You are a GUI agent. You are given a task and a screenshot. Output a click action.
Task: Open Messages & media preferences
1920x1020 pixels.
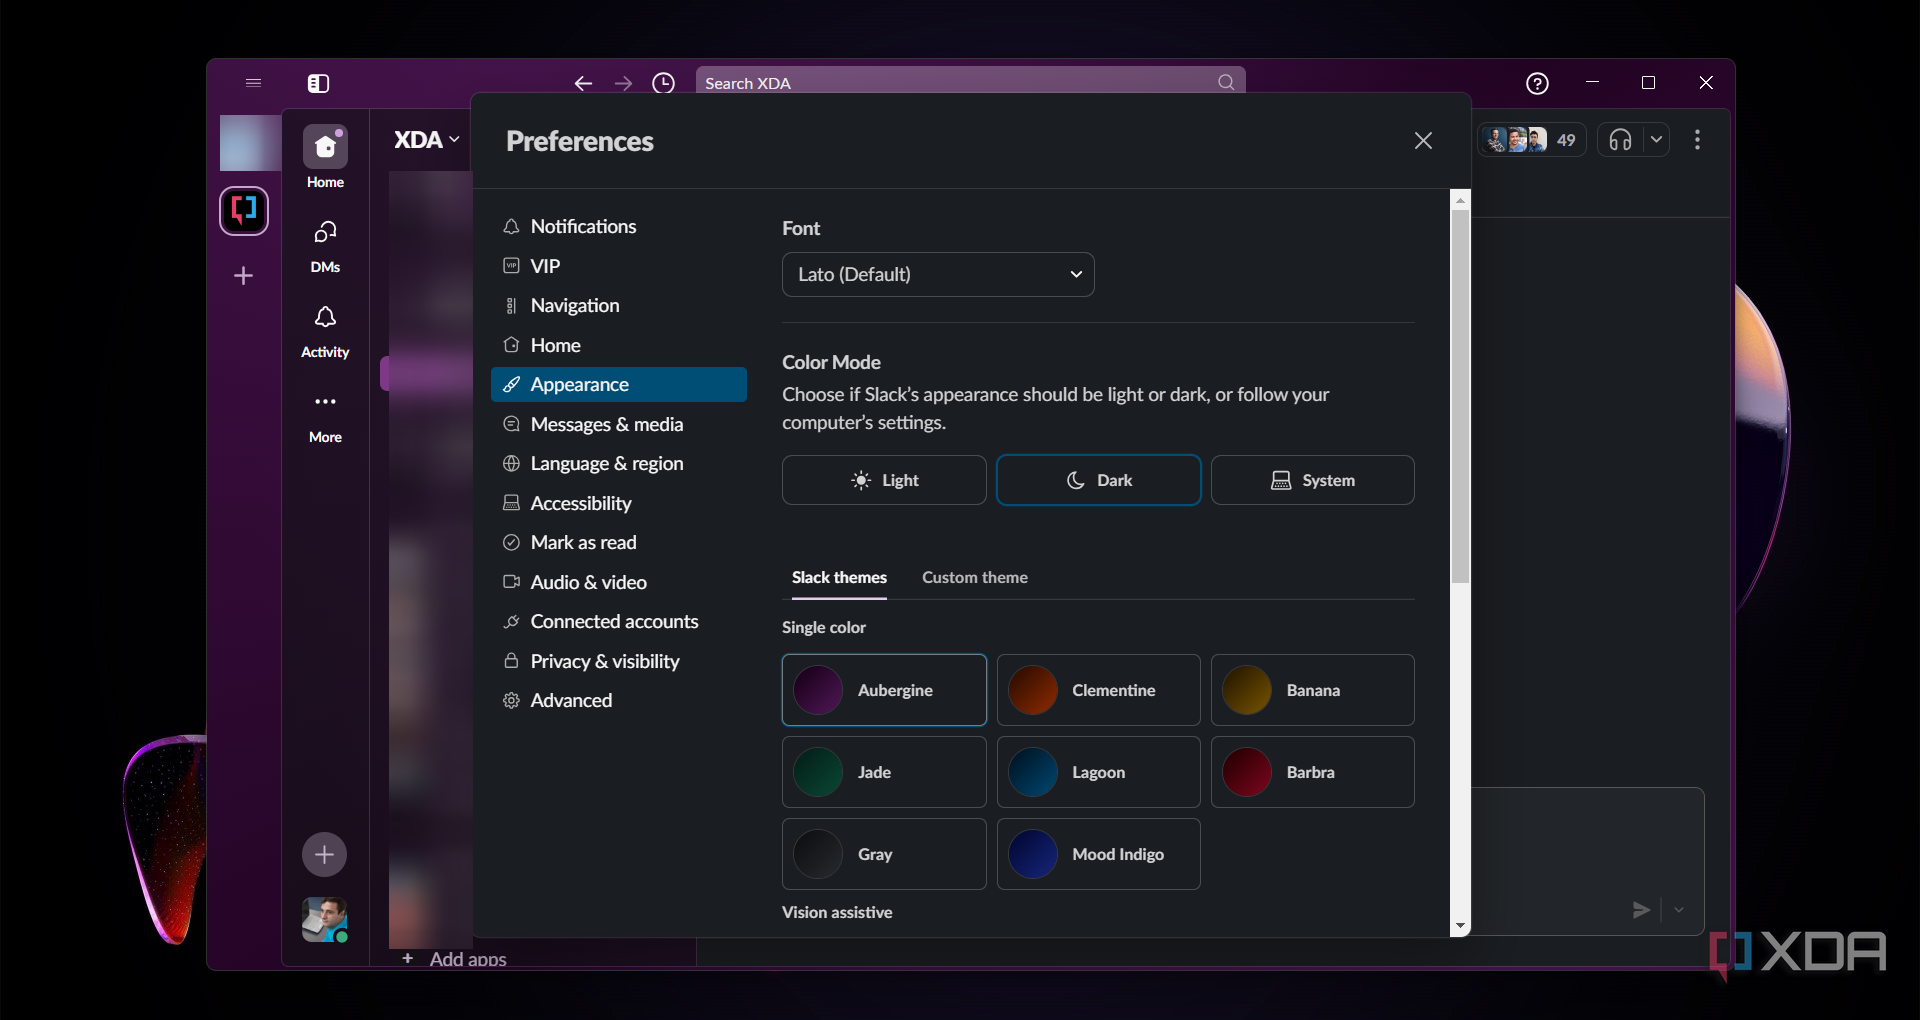pyautogui.click(x=619, y=424)
